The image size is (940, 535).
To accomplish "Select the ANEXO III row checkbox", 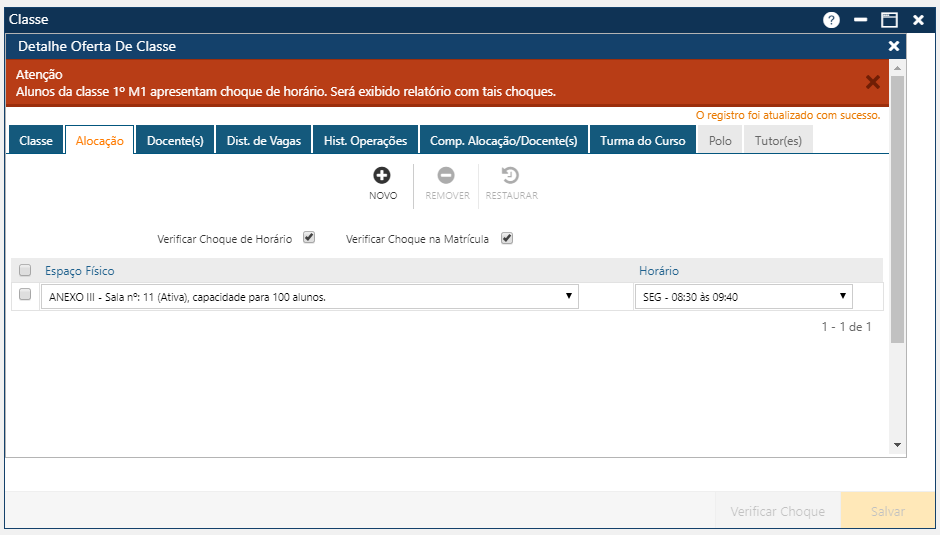I will (25, 295).
